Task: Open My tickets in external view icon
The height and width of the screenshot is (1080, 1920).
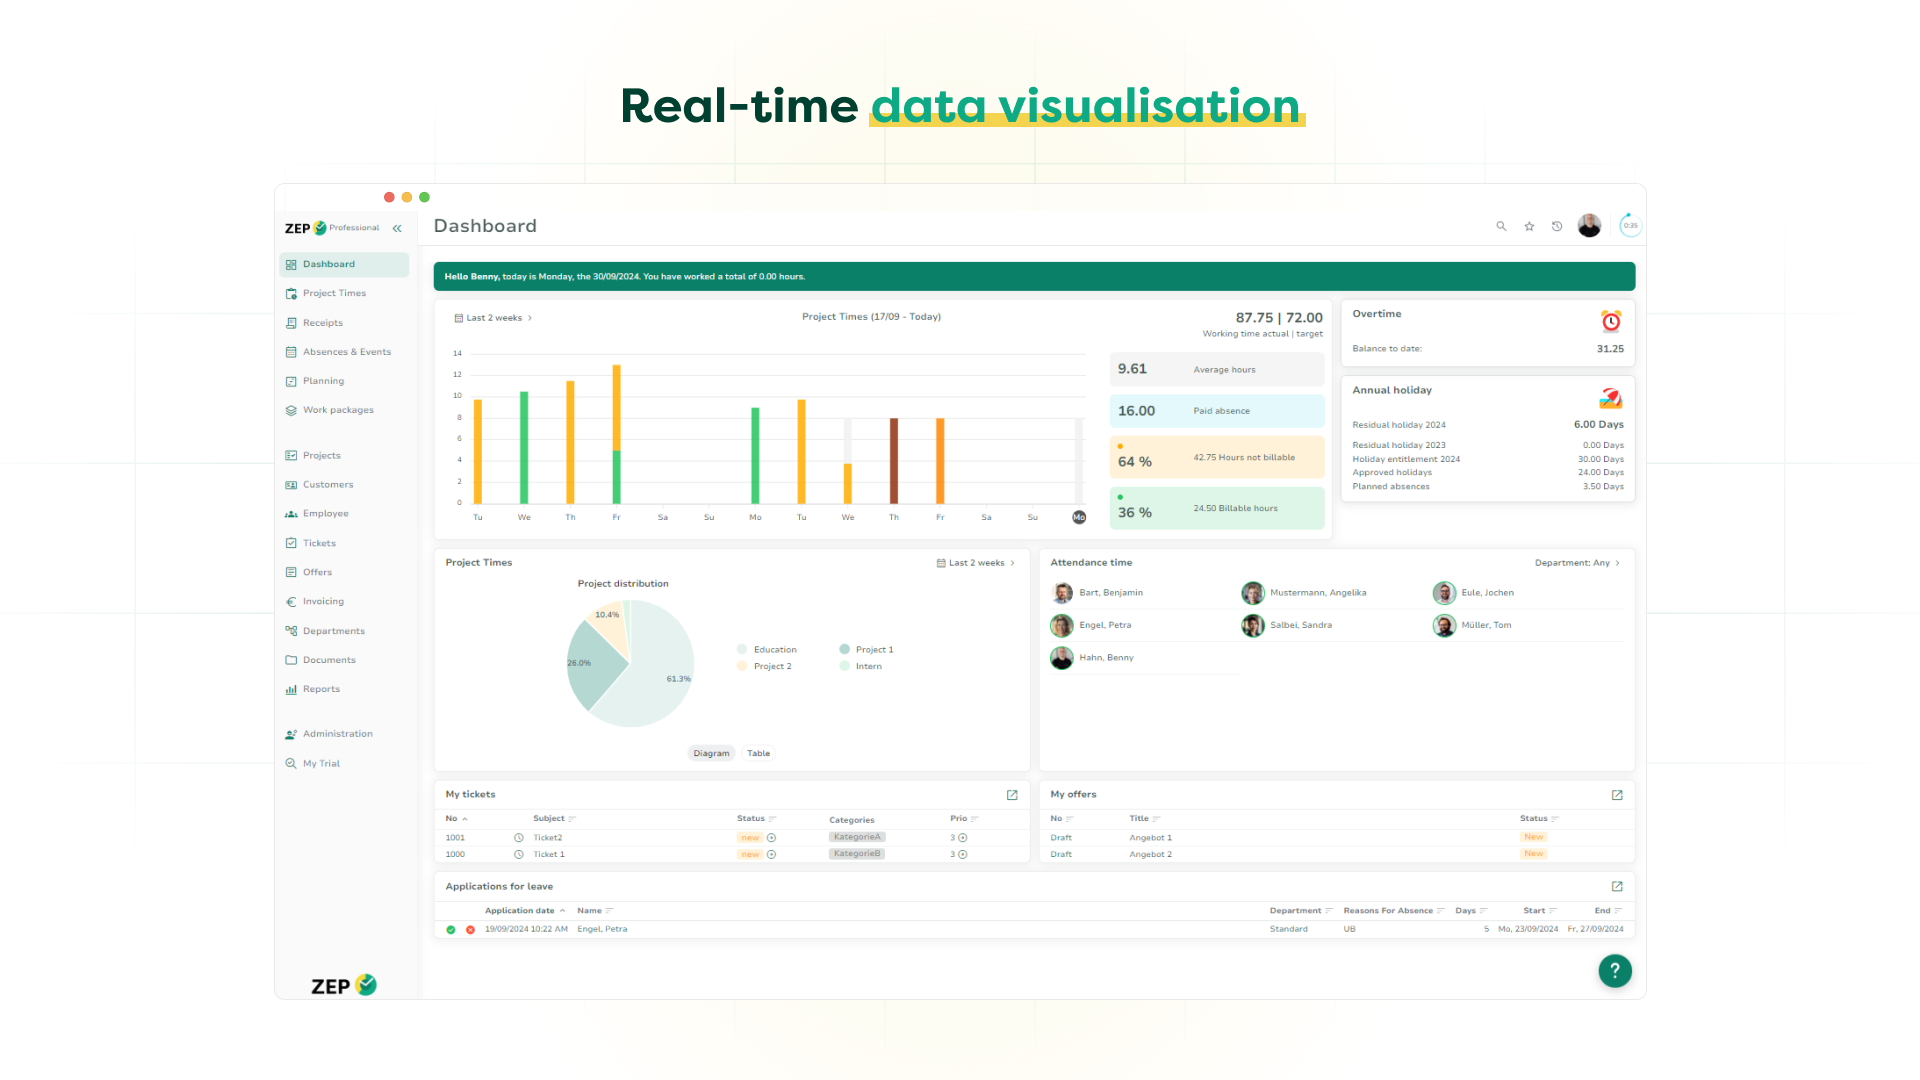Action: click(1012, 795)
